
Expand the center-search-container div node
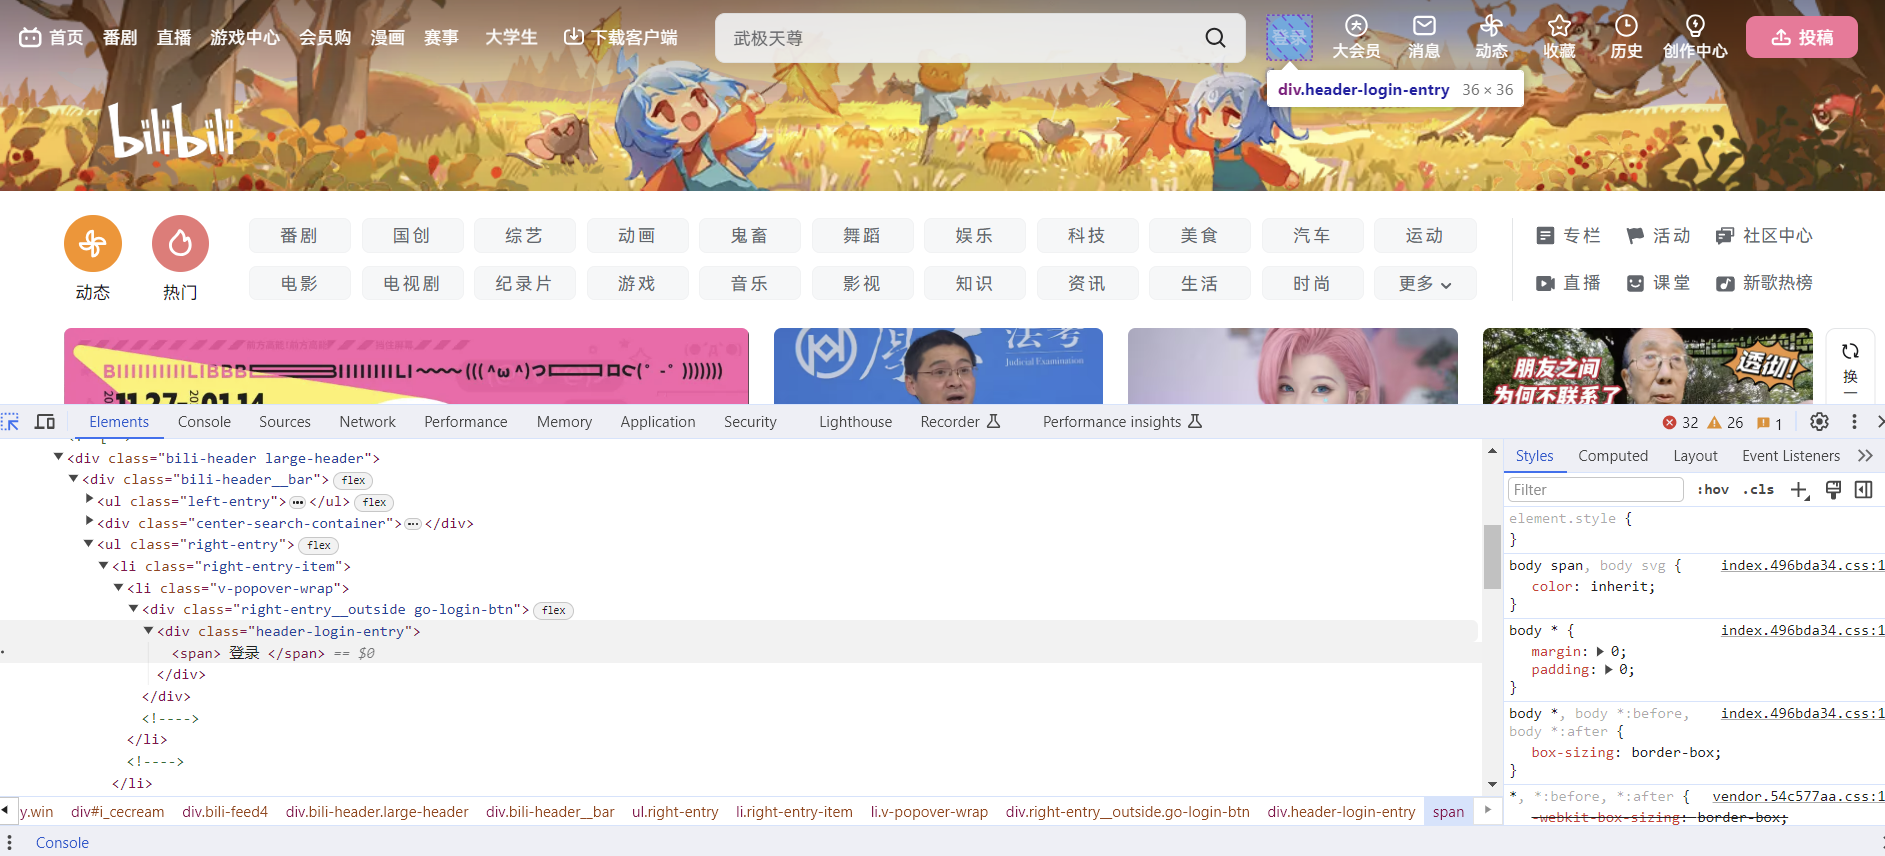pos(89,521)
